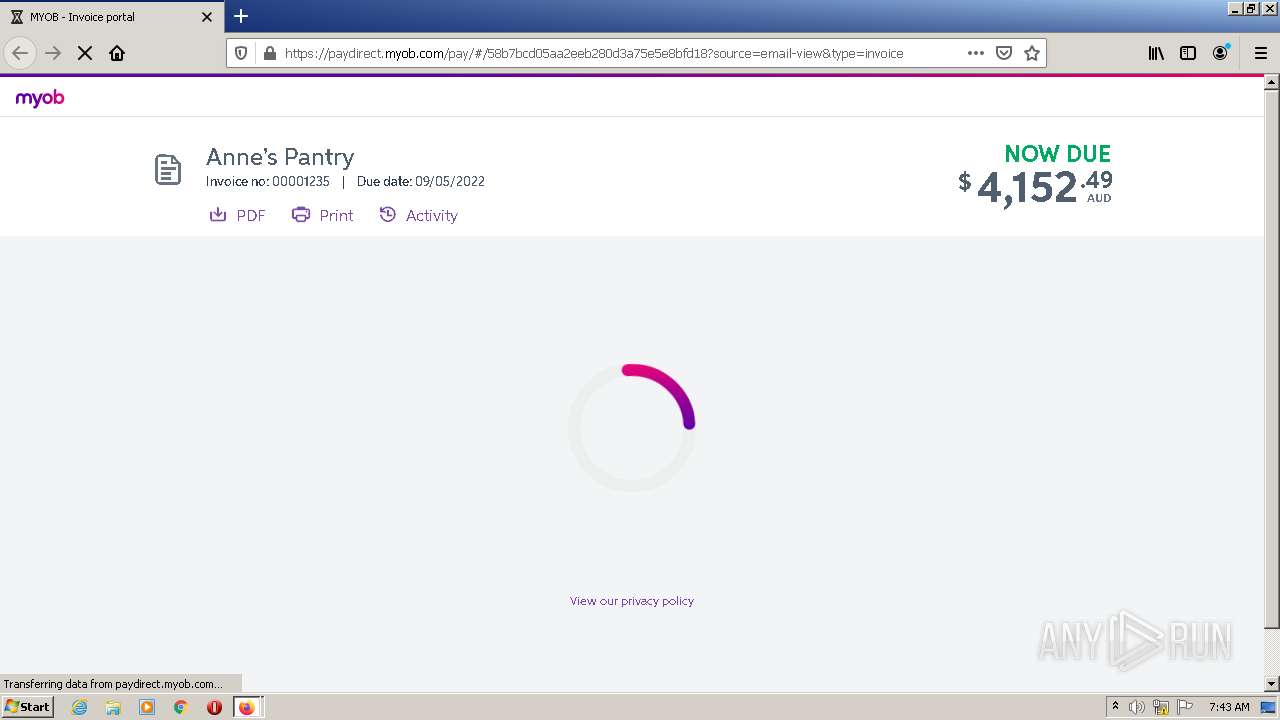1280x720 pixels.
Task: Click due date 09/05/2022
Action: [450, 182]
